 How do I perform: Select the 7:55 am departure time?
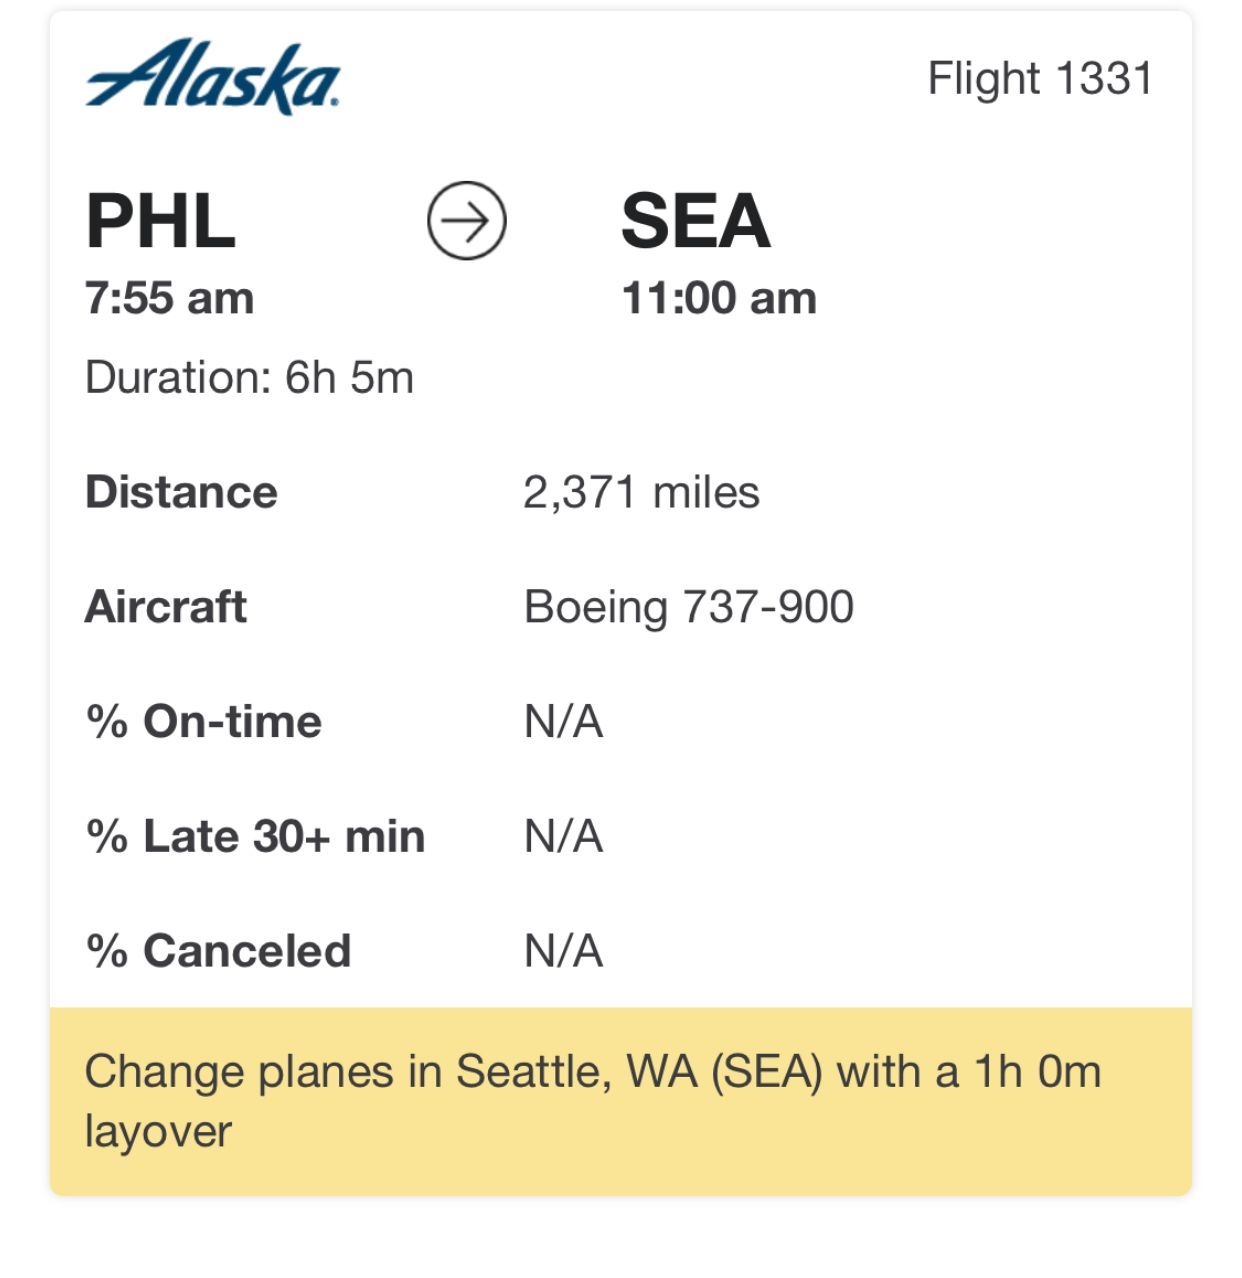point(170,298)
